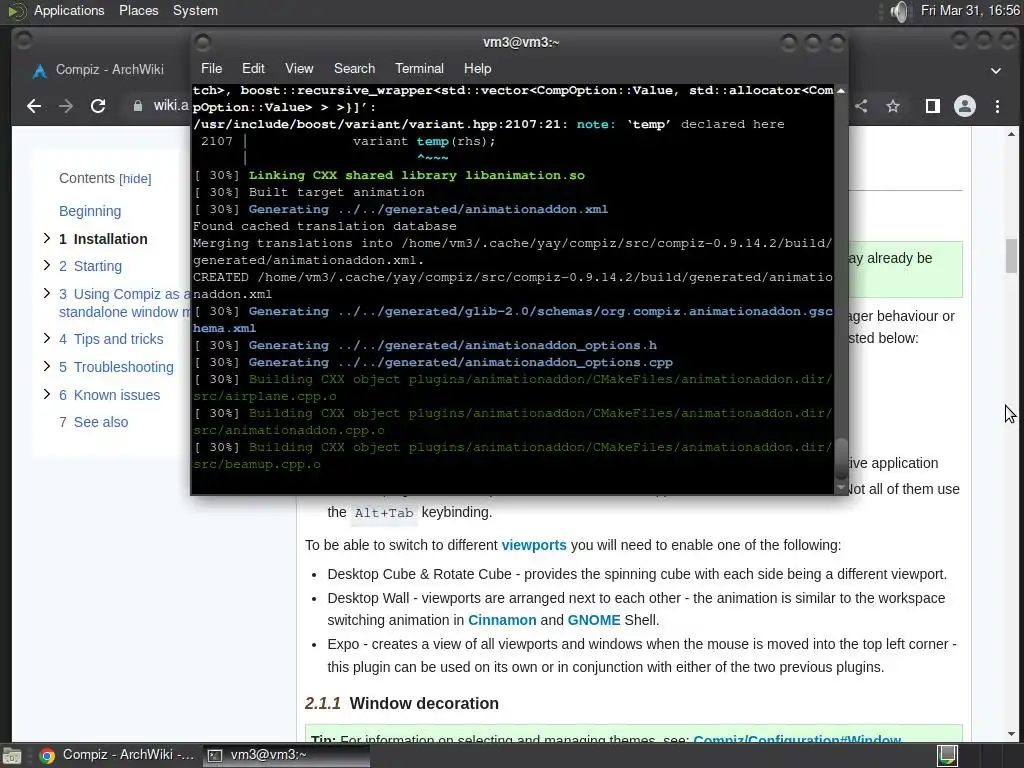
Task: Expand the Known issues chevron
Action: point(46,394)
